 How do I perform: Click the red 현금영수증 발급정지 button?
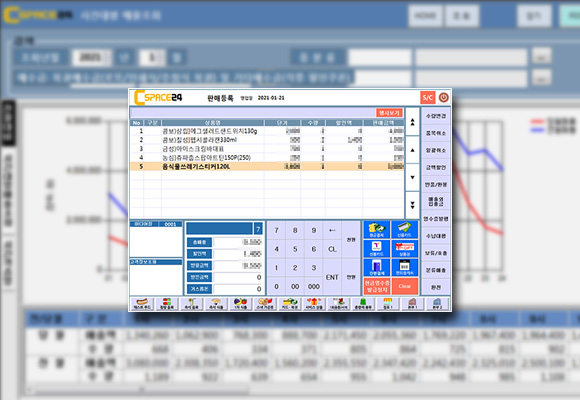tap(377, 286)
